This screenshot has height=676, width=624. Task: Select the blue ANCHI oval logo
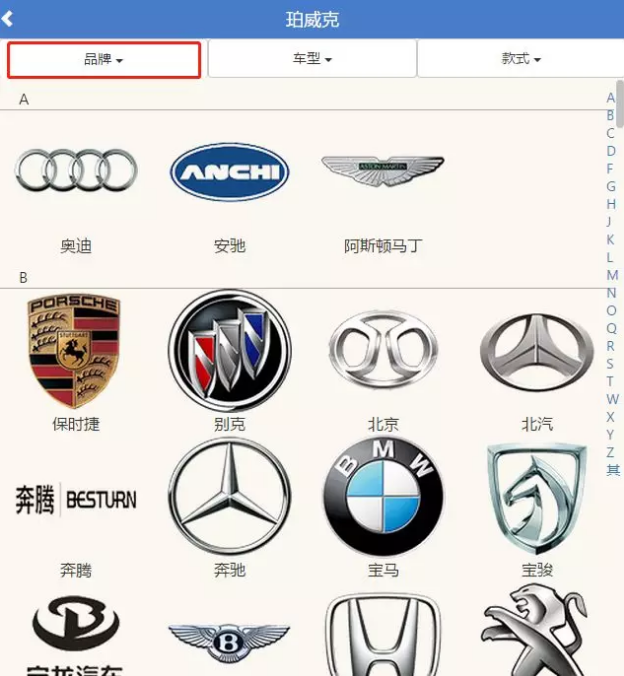coord(229,172)
